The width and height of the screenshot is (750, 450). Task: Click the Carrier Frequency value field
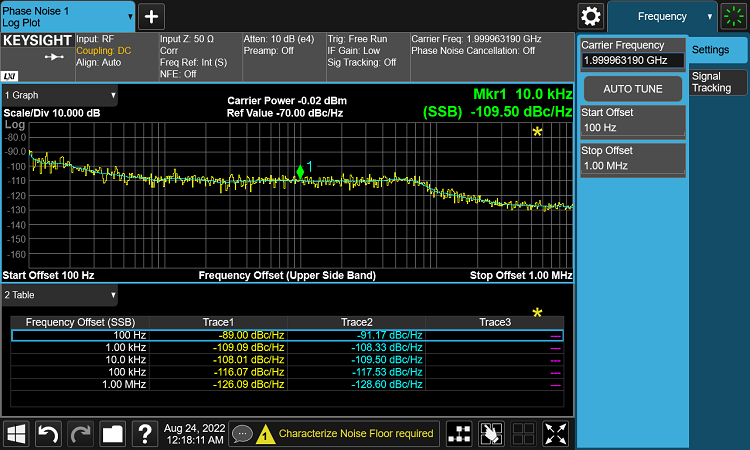632,60
